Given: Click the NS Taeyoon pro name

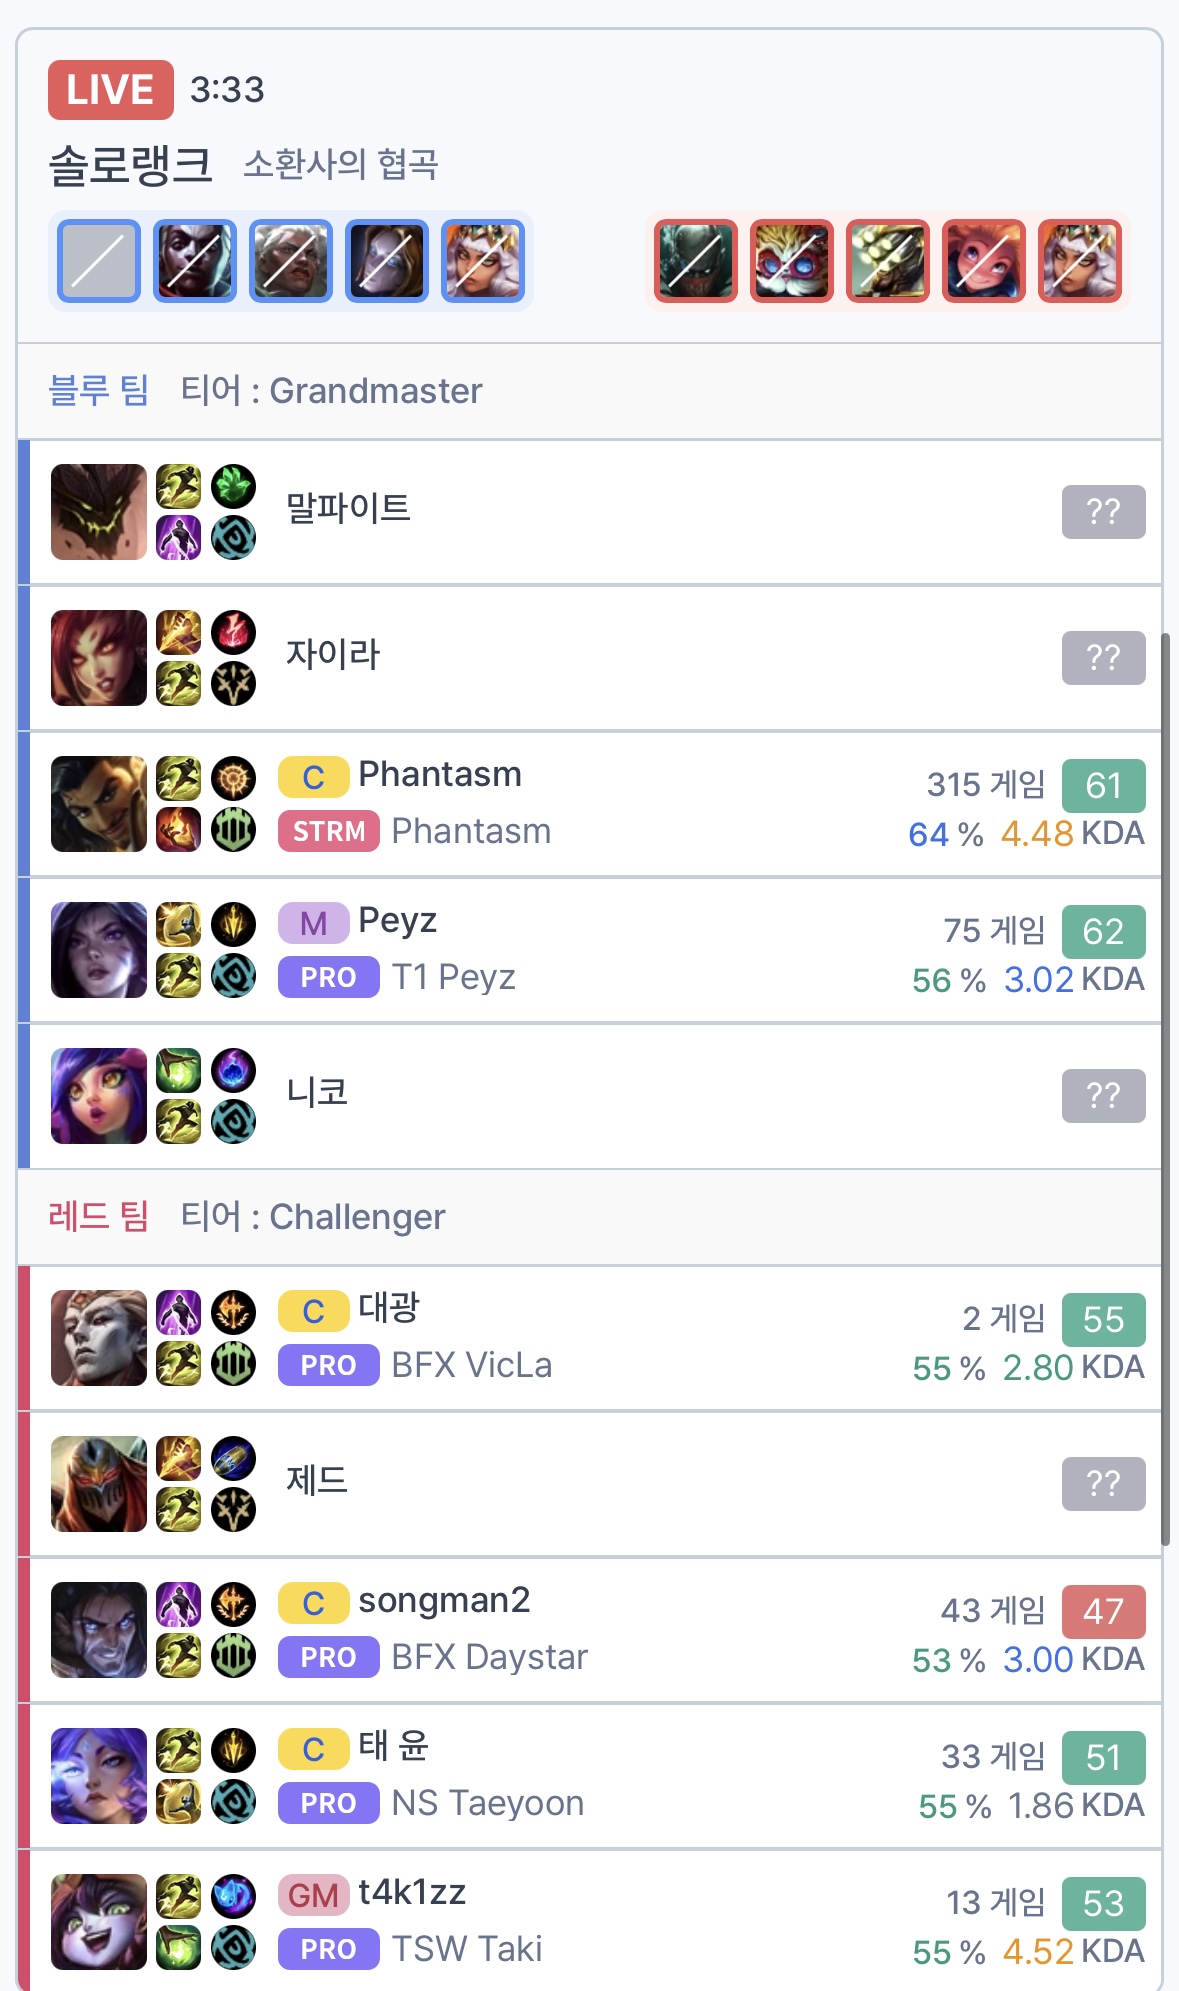Looking at the screenshot, I should (x=488, y=1803).
